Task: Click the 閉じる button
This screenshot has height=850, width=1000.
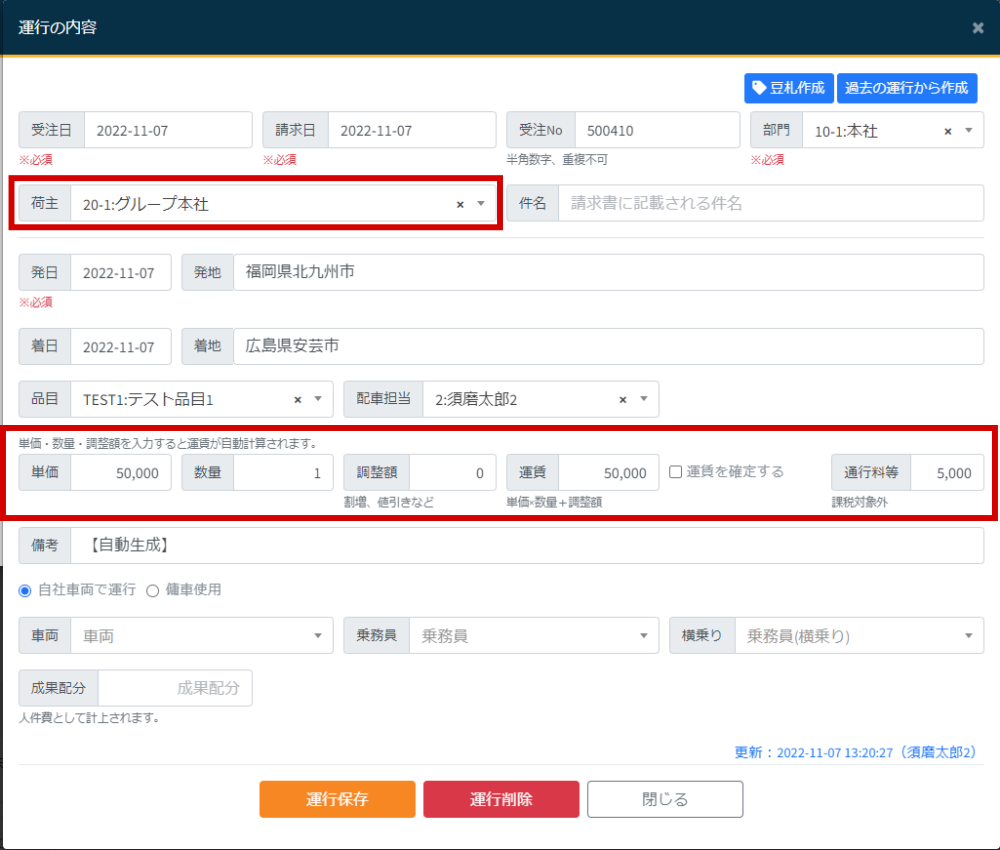Action: [665, 799]
